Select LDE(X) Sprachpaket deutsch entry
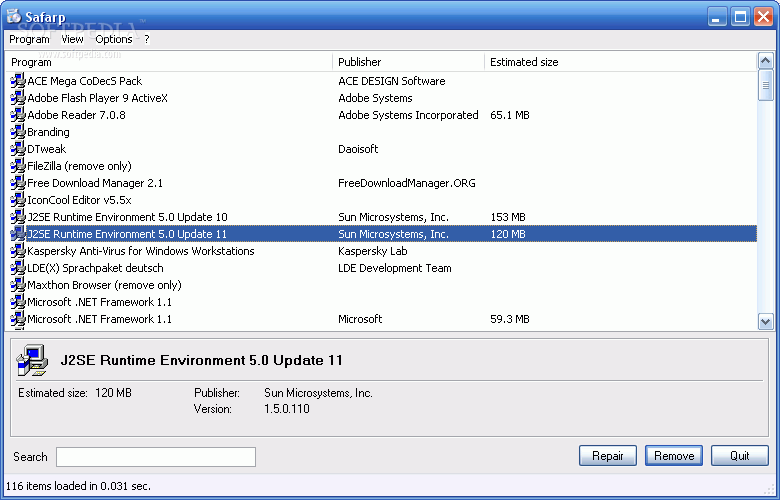This screenshot has width=780, height=500. [95, 268]
